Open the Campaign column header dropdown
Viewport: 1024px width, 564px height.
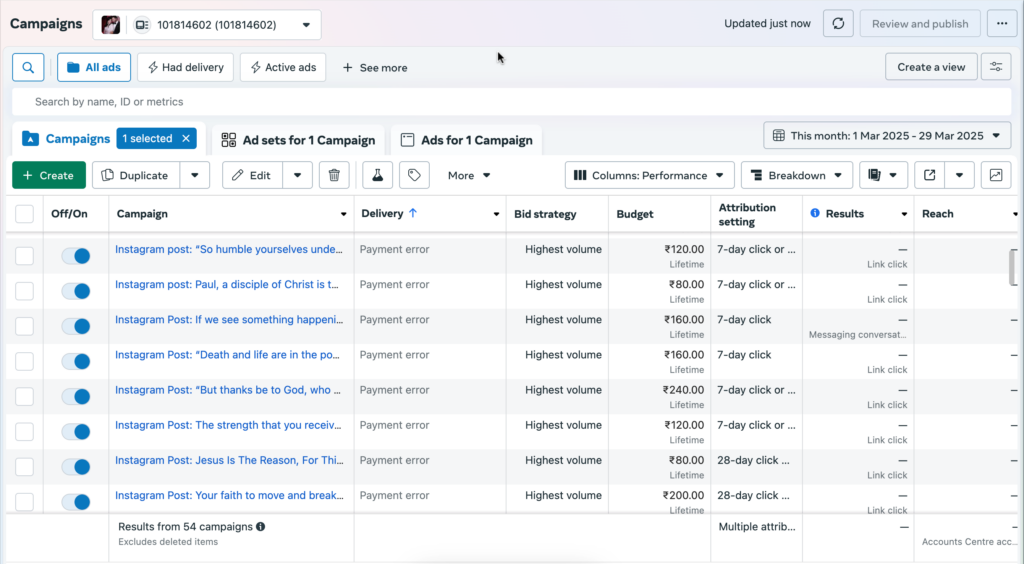coord(344,214)
